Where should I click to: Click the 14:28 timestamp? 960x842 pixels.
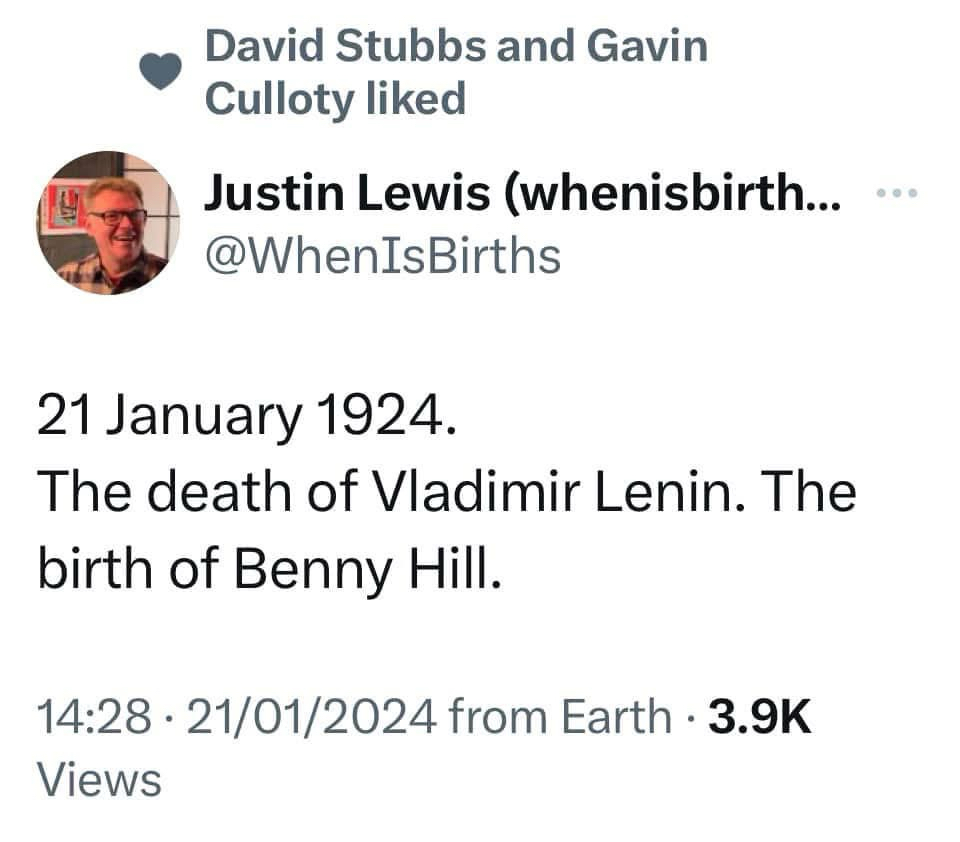click(93, 717)
